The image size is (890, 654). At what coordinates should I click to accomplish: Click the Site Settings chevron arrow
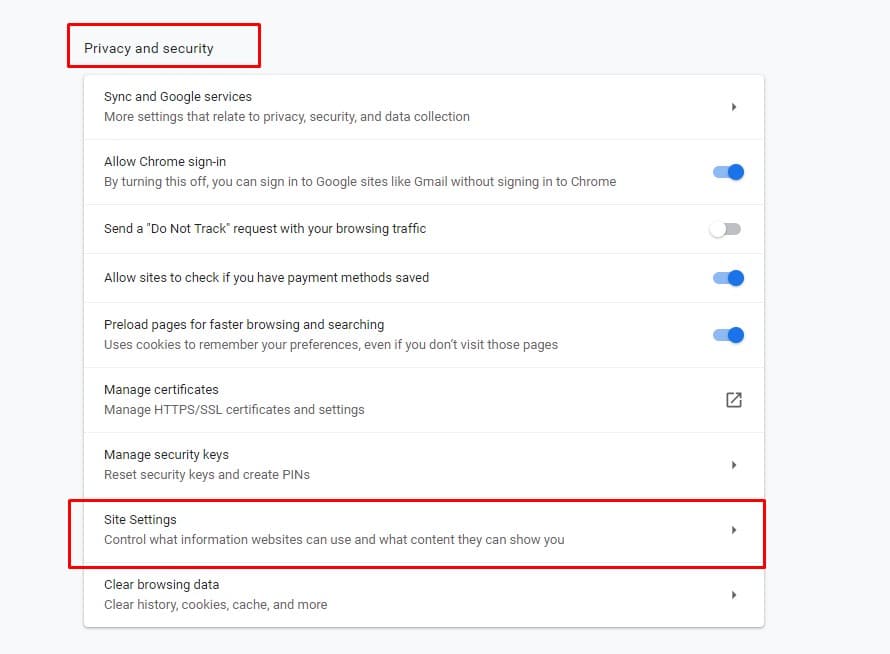[x=733, y=530]
